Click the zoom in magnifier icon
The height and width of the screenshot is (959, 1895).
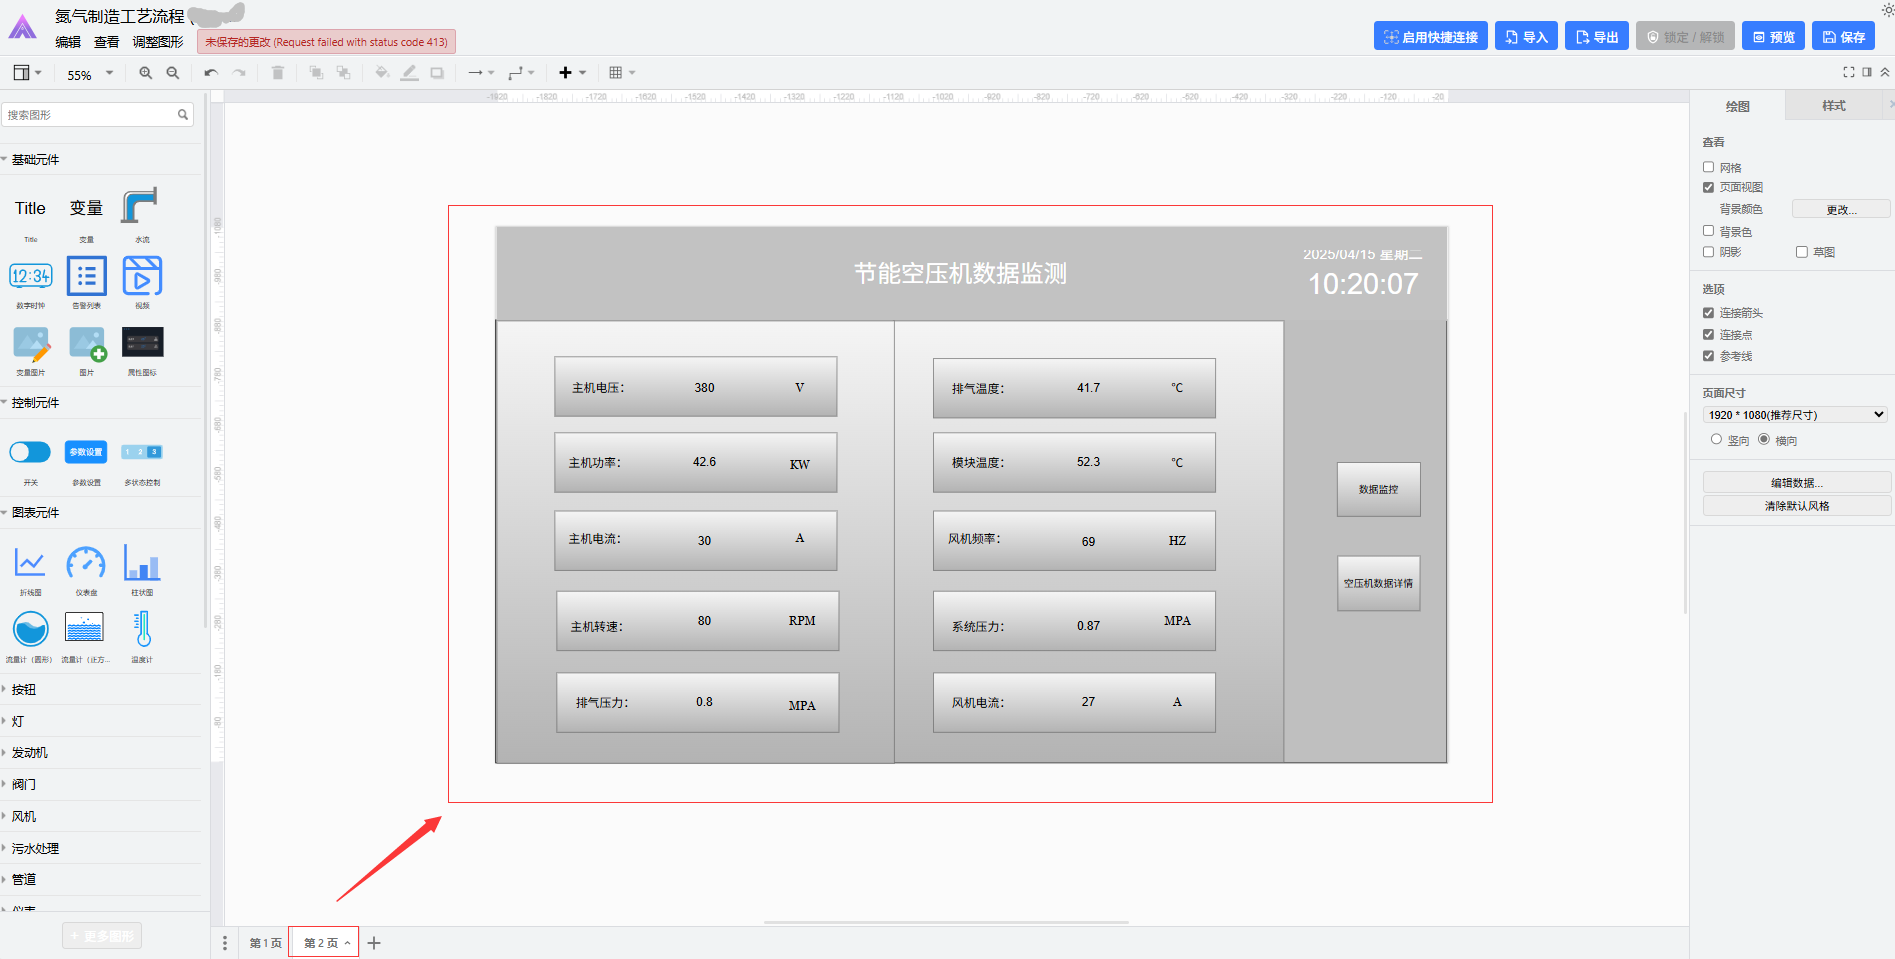pyautogui.click(x=146, y=73)
